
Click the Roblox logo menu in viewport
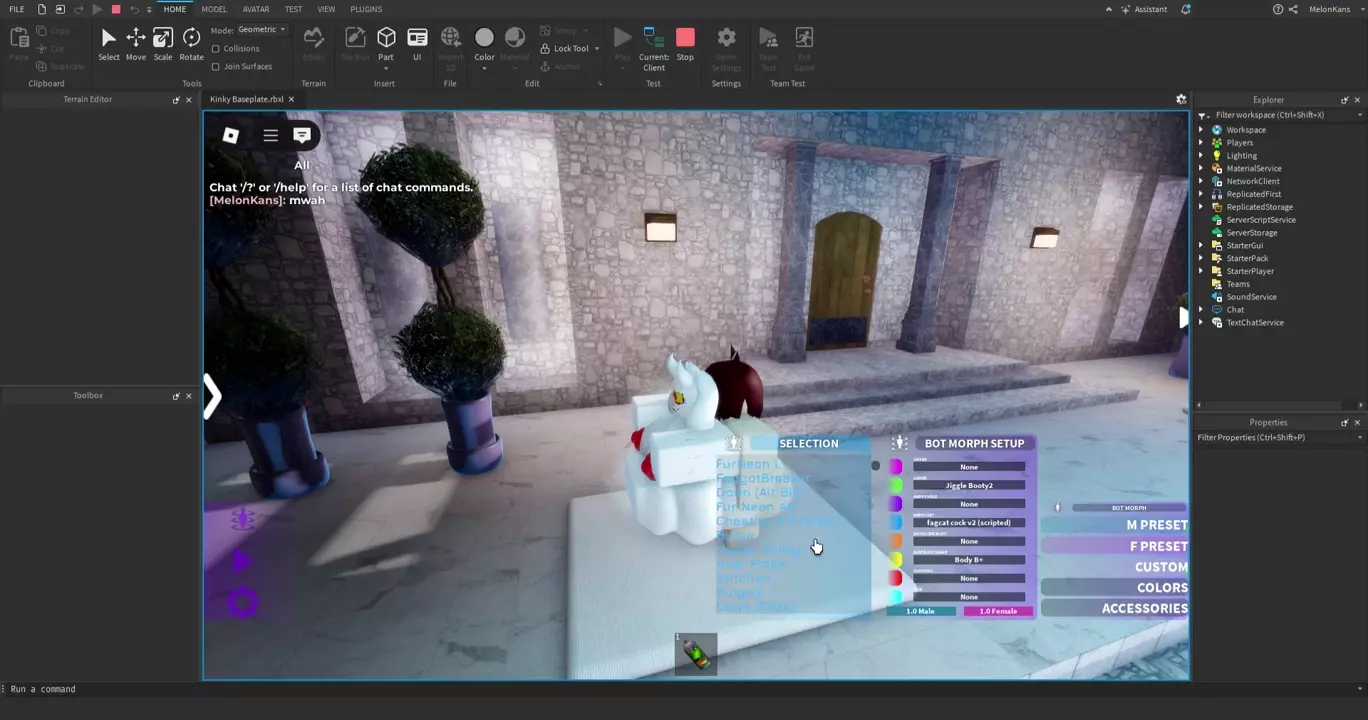(x=230, y=135)
